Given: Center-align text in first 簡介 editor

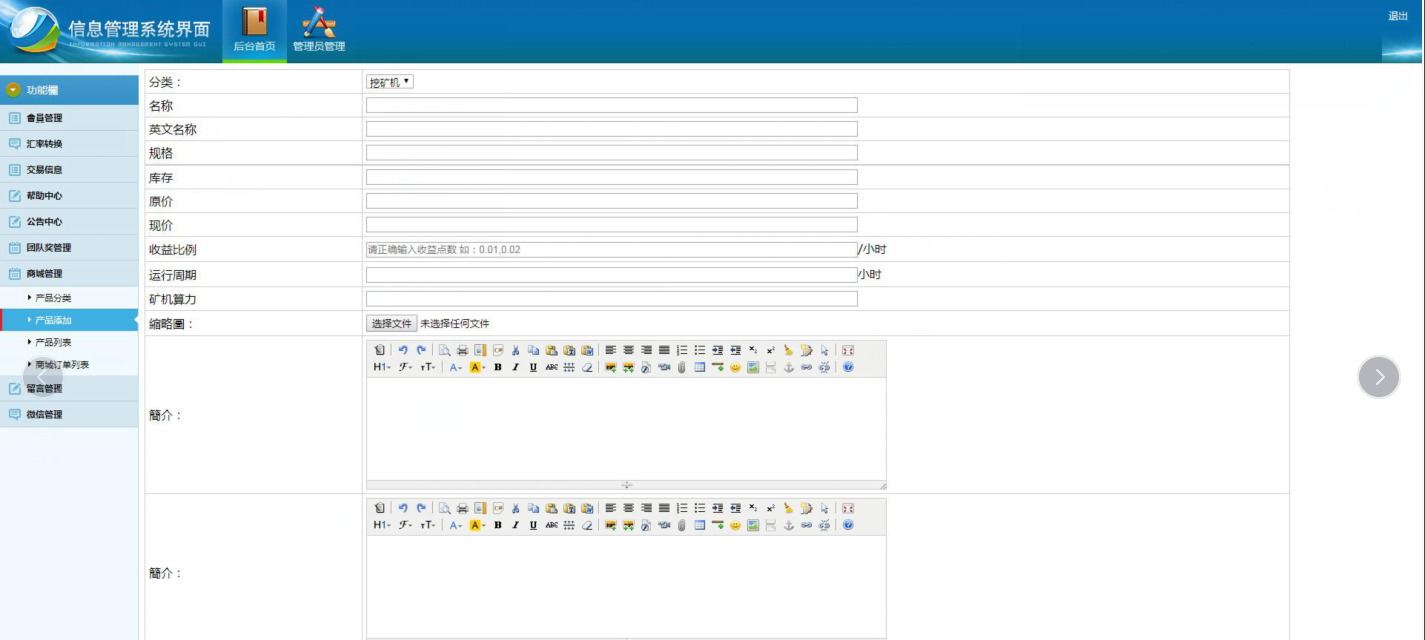Looking at the screenshot, I should pos(628,350).
